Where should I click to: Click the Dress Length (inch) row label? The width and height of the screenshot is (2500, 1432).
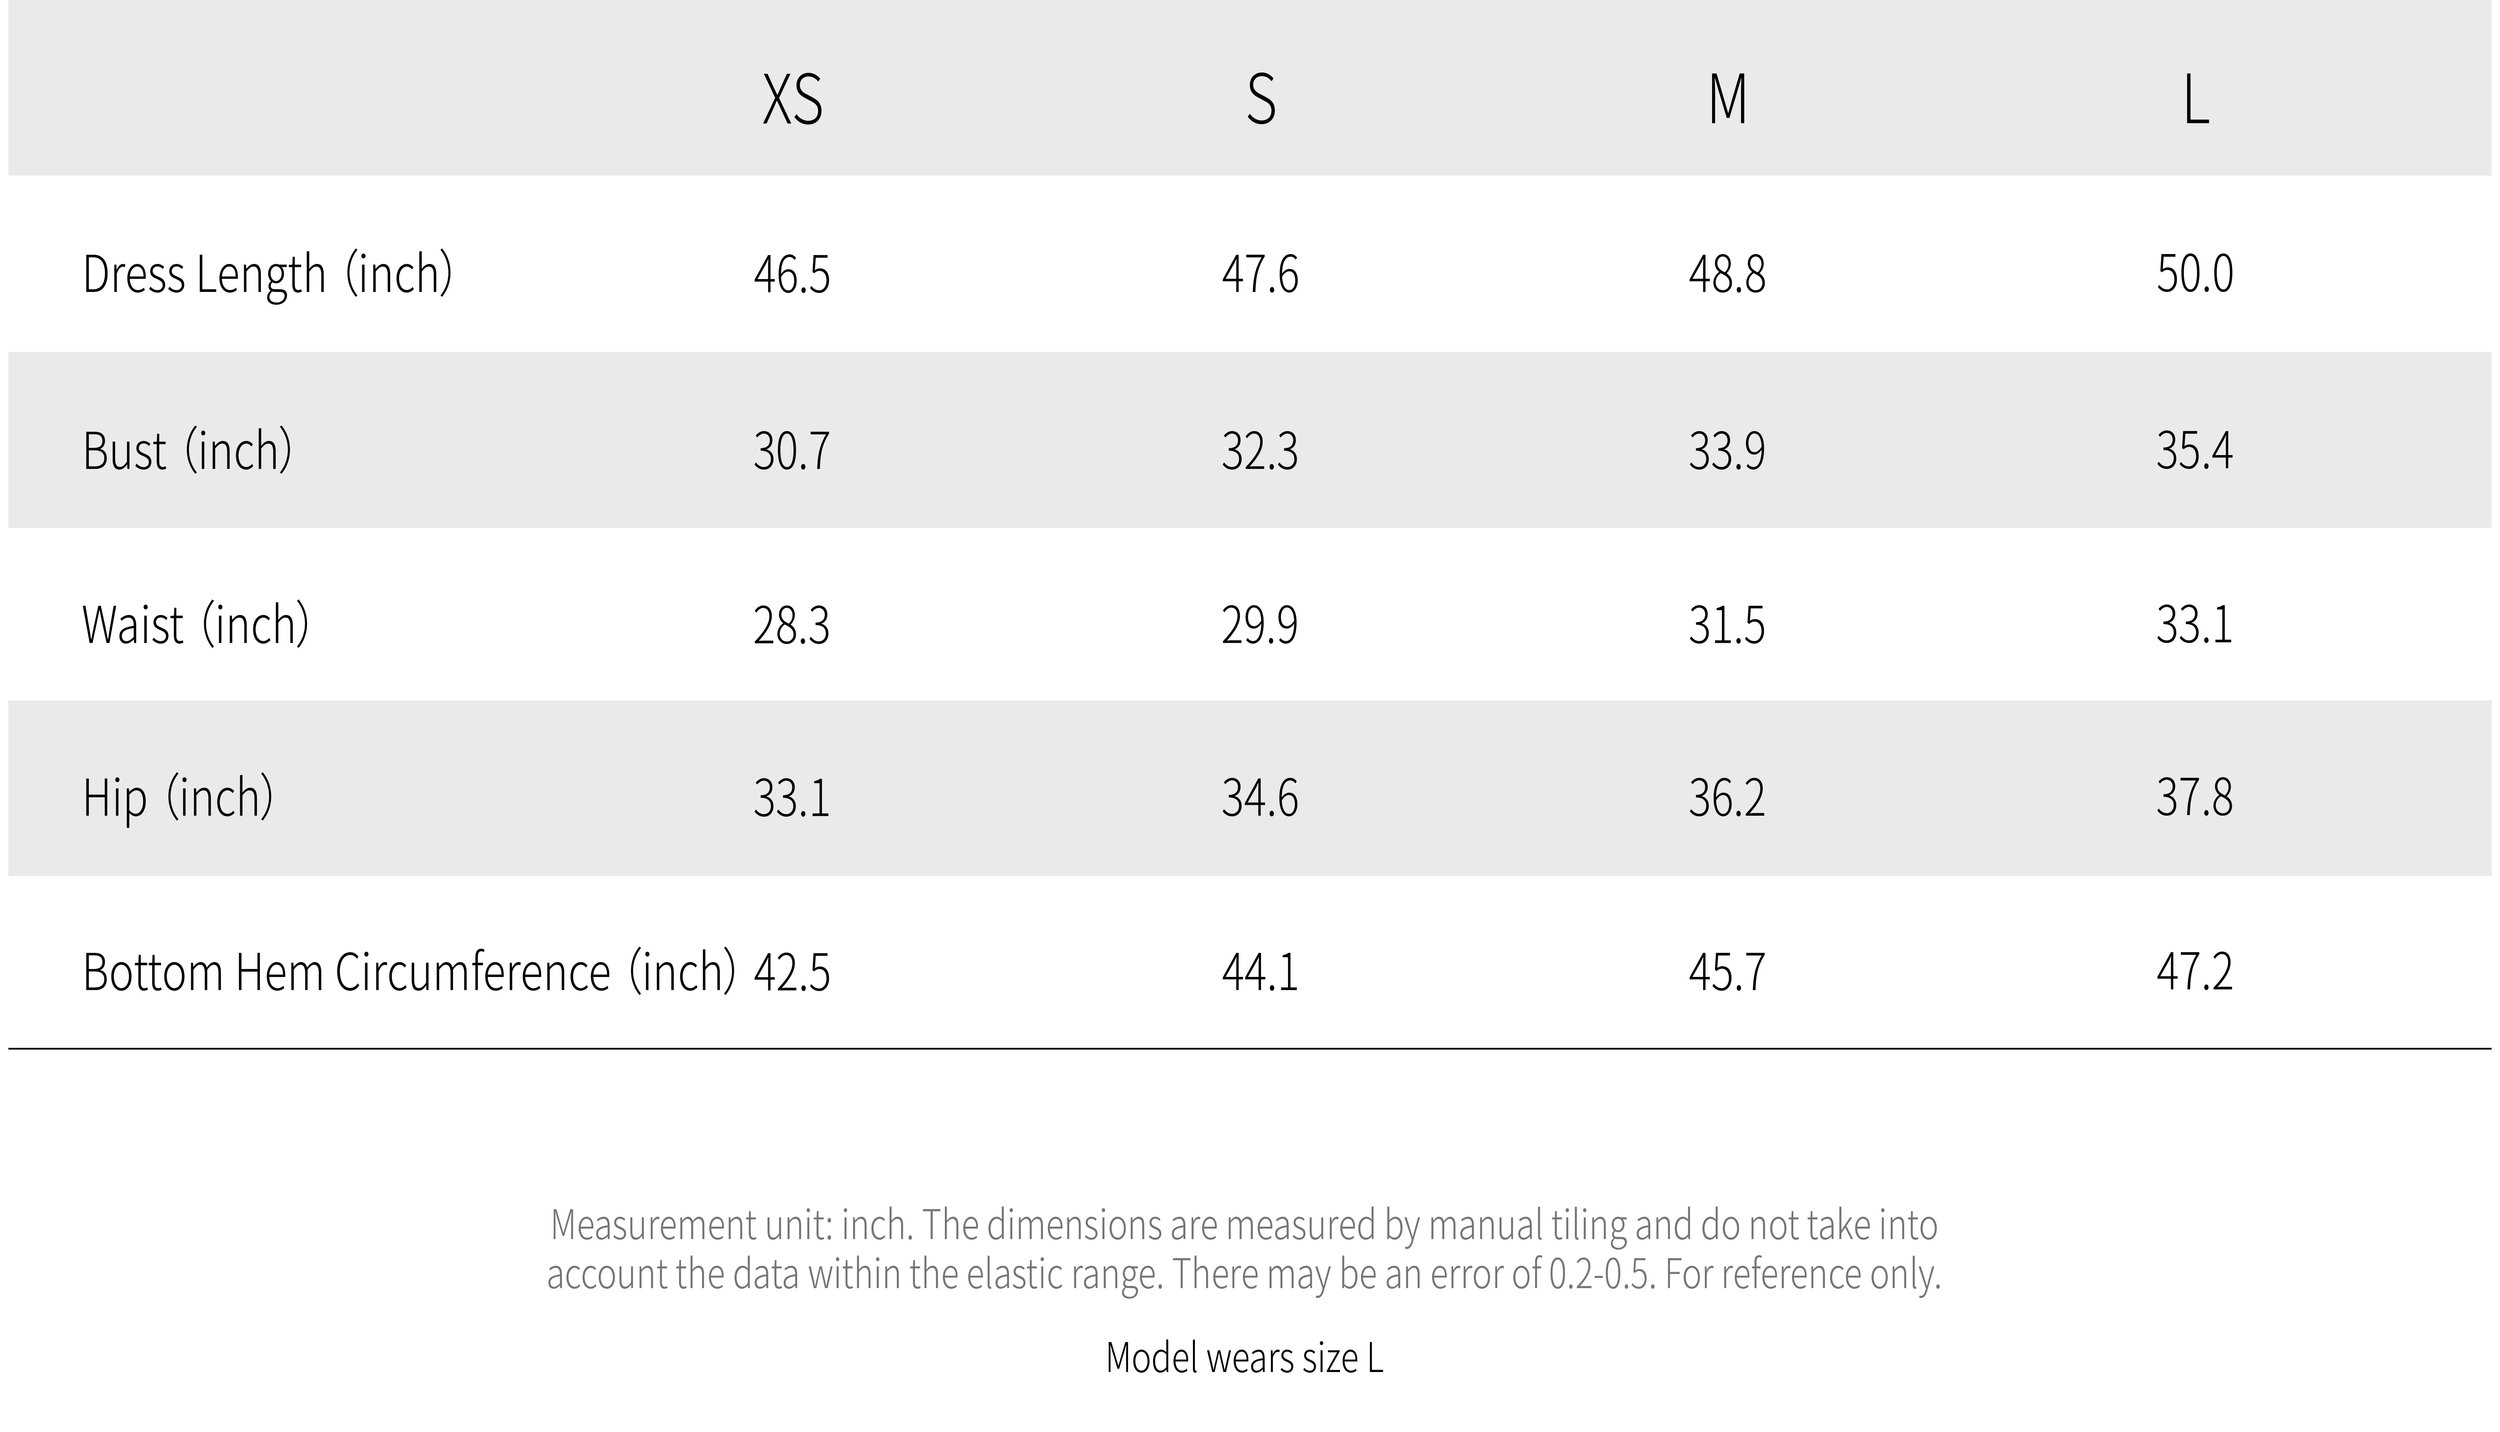click(268, 274)
